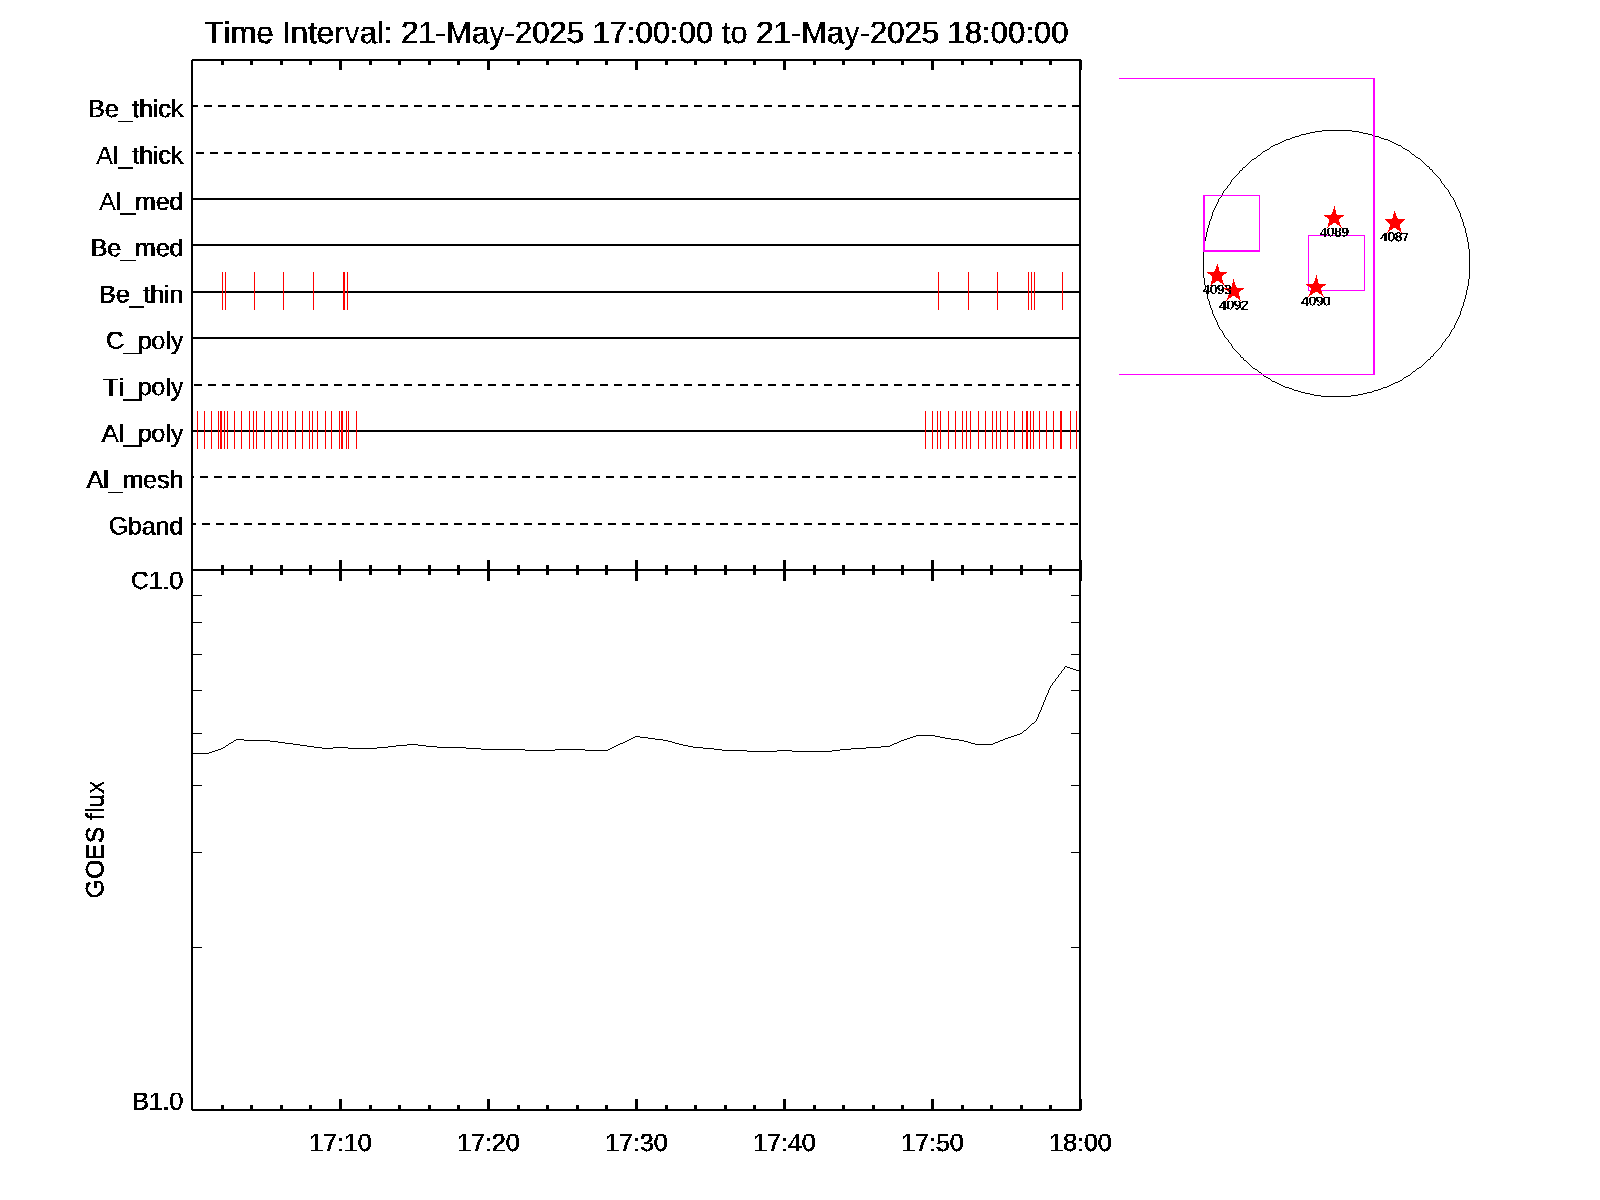Click the B1.0 flux level label
The height and width of the screenshot is (1200, 1600).
(157, 1102)
